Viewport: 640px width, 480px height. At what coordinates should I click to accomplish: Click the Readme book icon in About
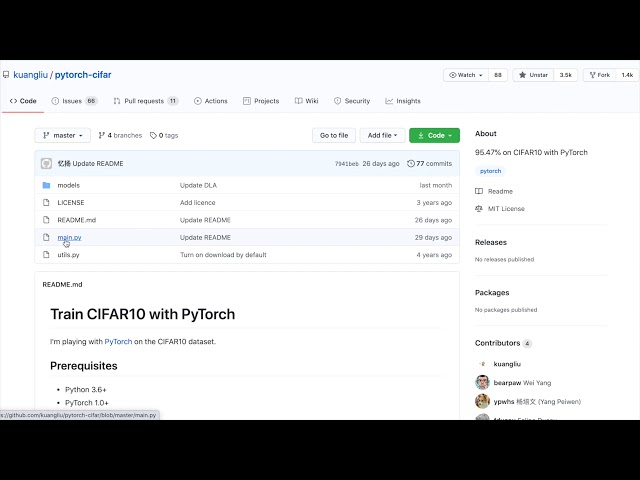(479, 191)
